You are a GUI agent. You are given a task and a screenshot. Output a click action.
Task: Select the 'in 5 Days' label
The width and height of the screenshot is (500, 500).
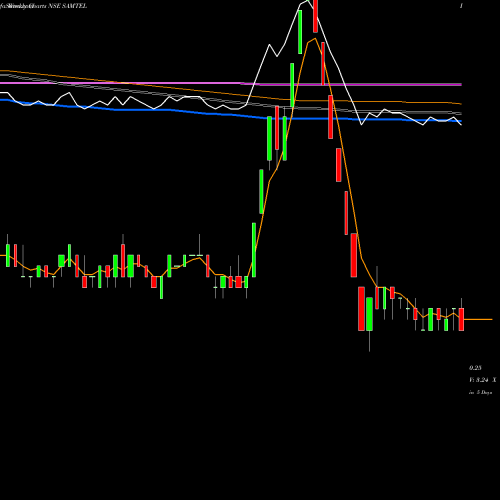(481, 393)
